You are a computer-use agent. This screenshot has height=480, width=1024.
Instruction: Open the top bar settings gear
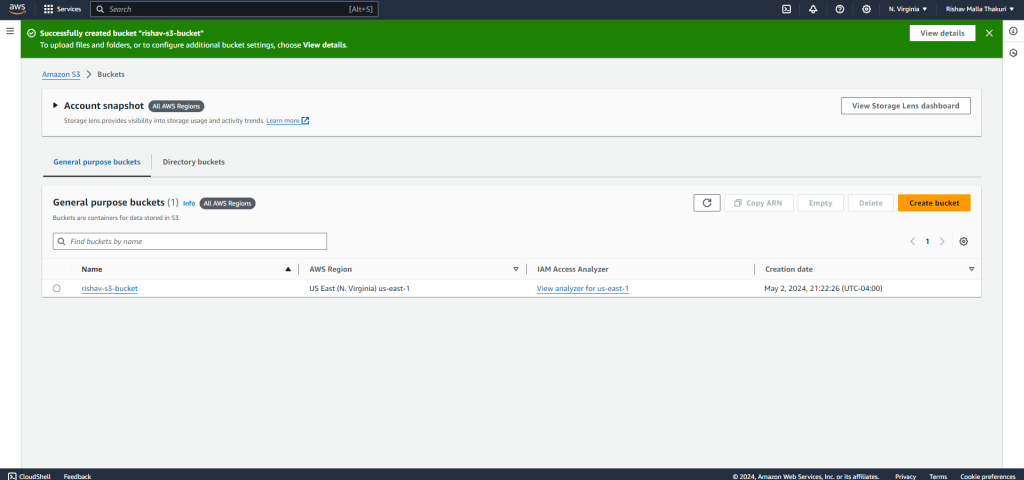tap(866, 9)
